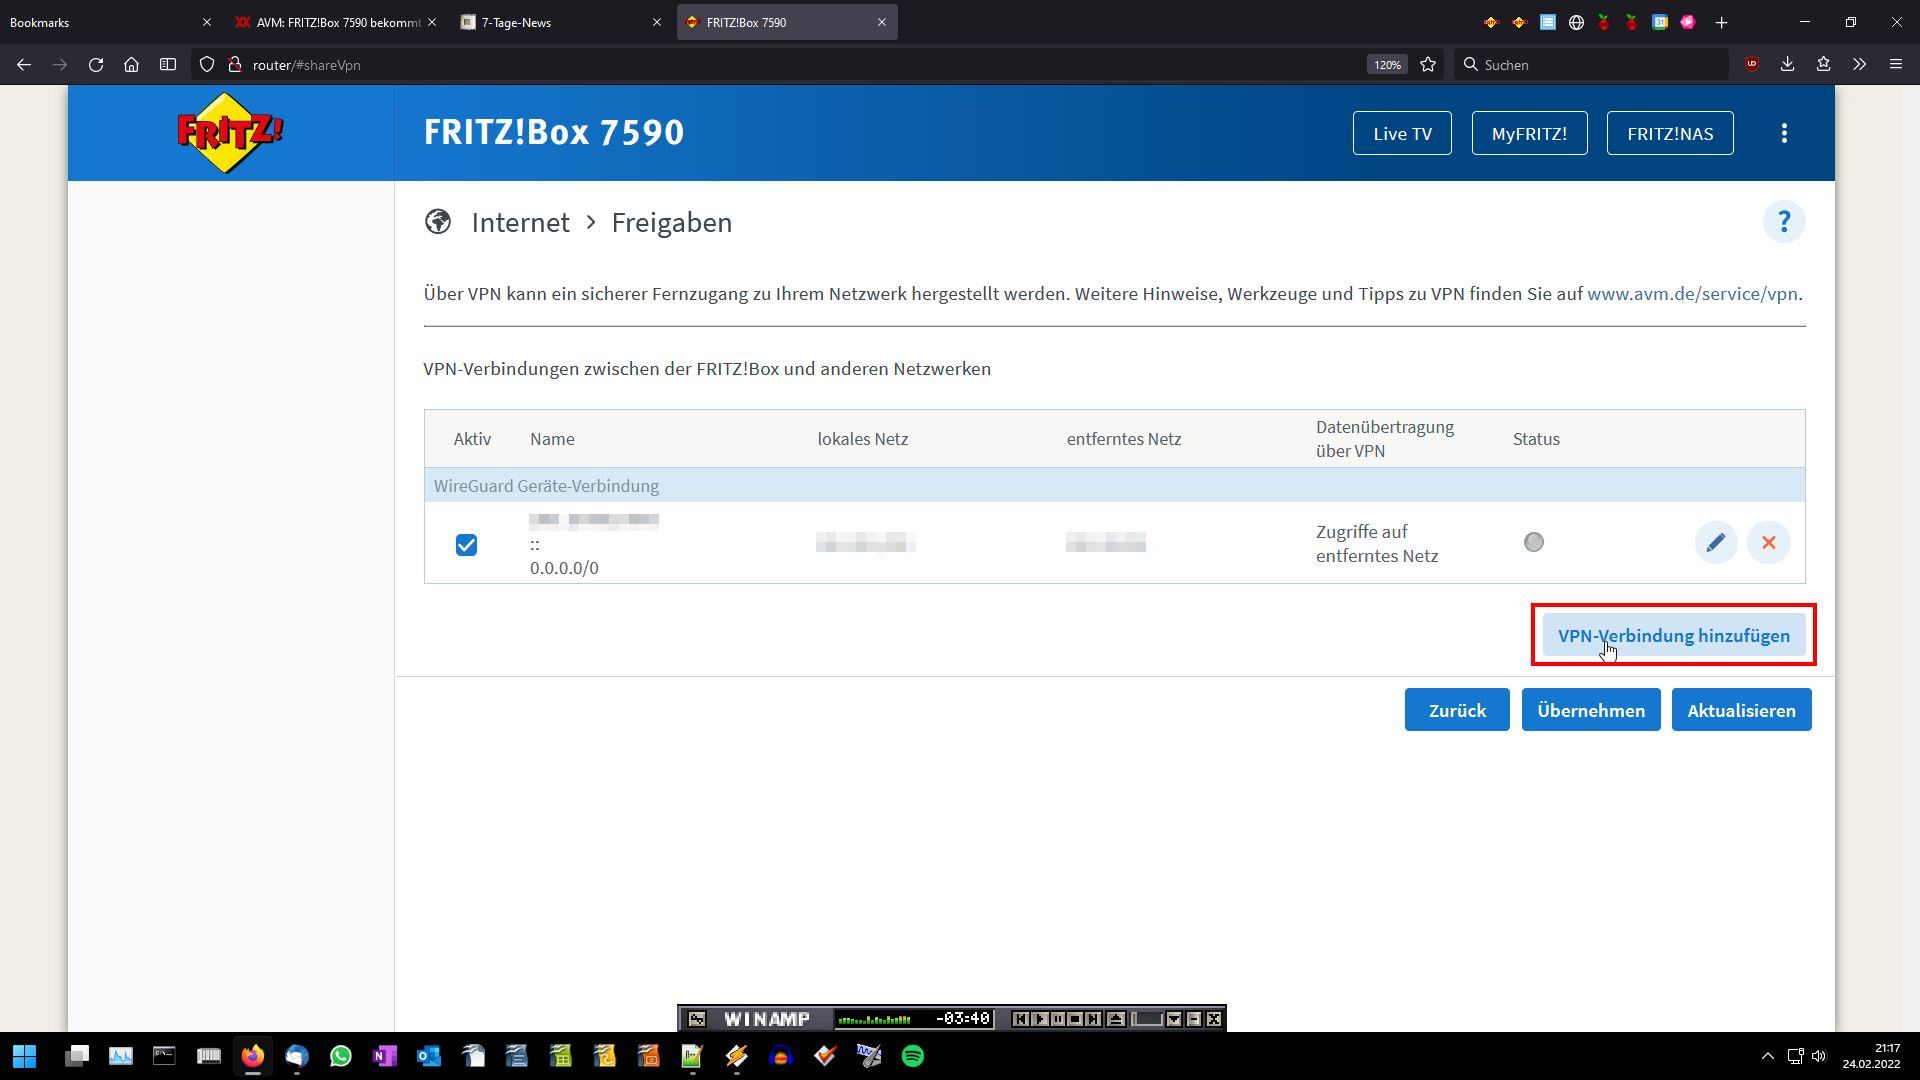Skip to previous track in Winamp
The height and width of the screenshot is (1080, 1920).
[x=1021, y=1019]
